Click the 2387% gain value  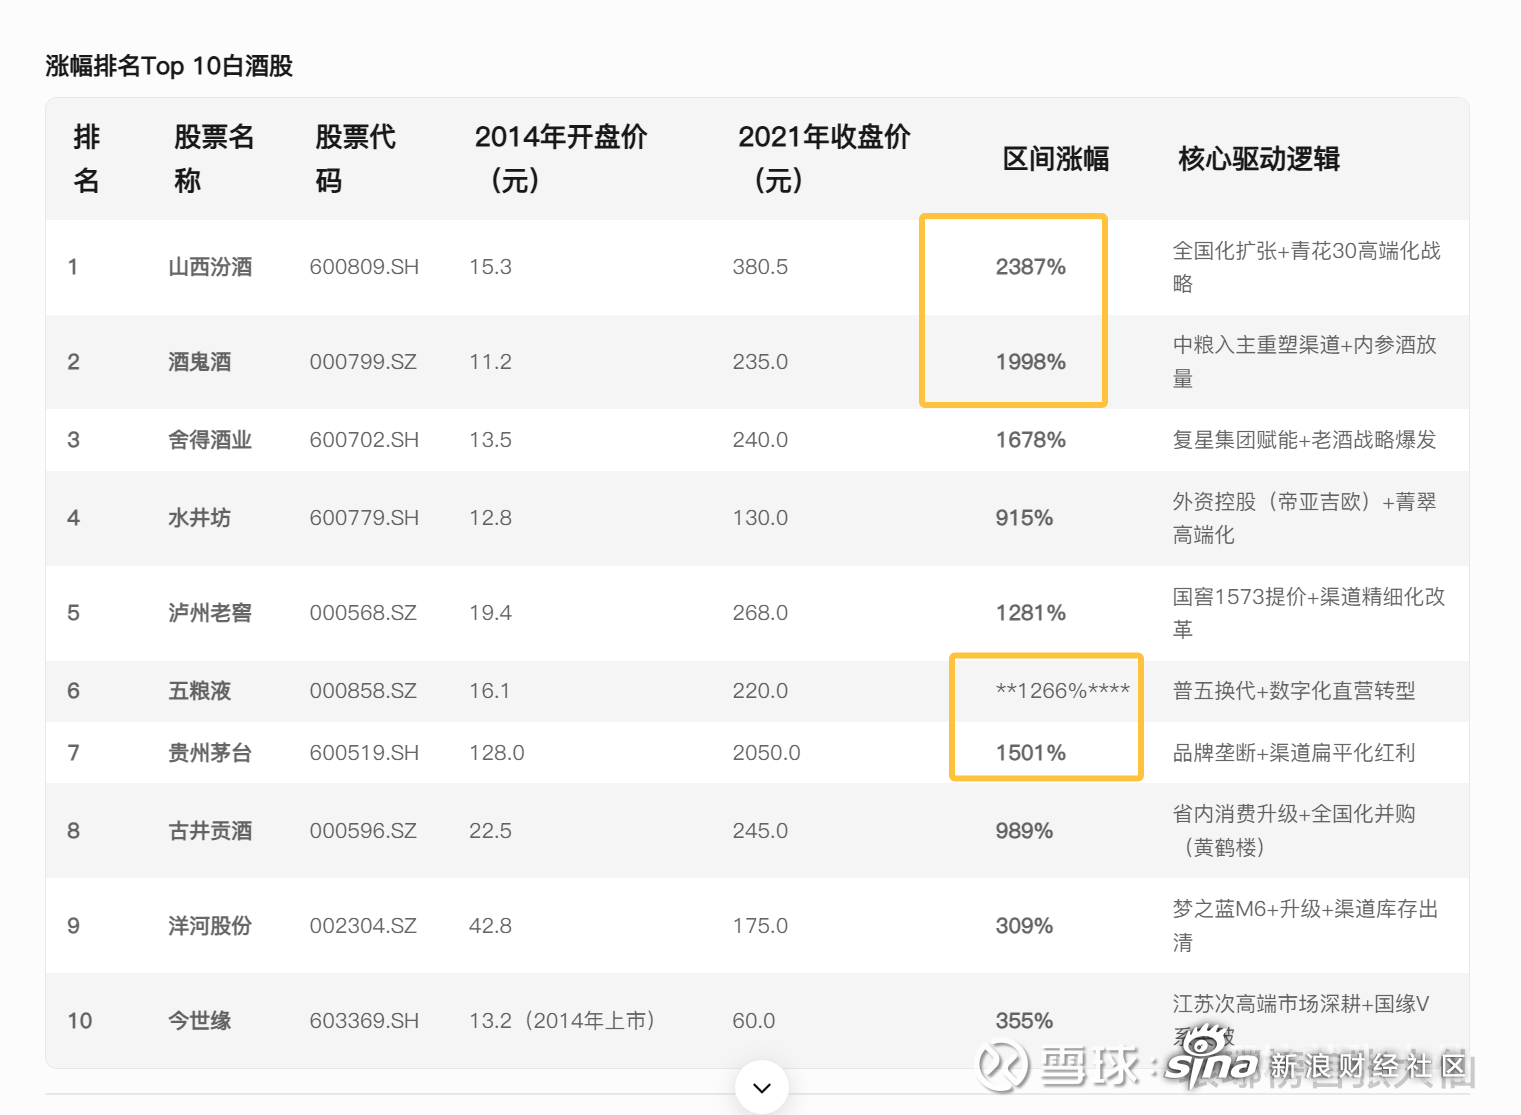[x=1031, y=267]
